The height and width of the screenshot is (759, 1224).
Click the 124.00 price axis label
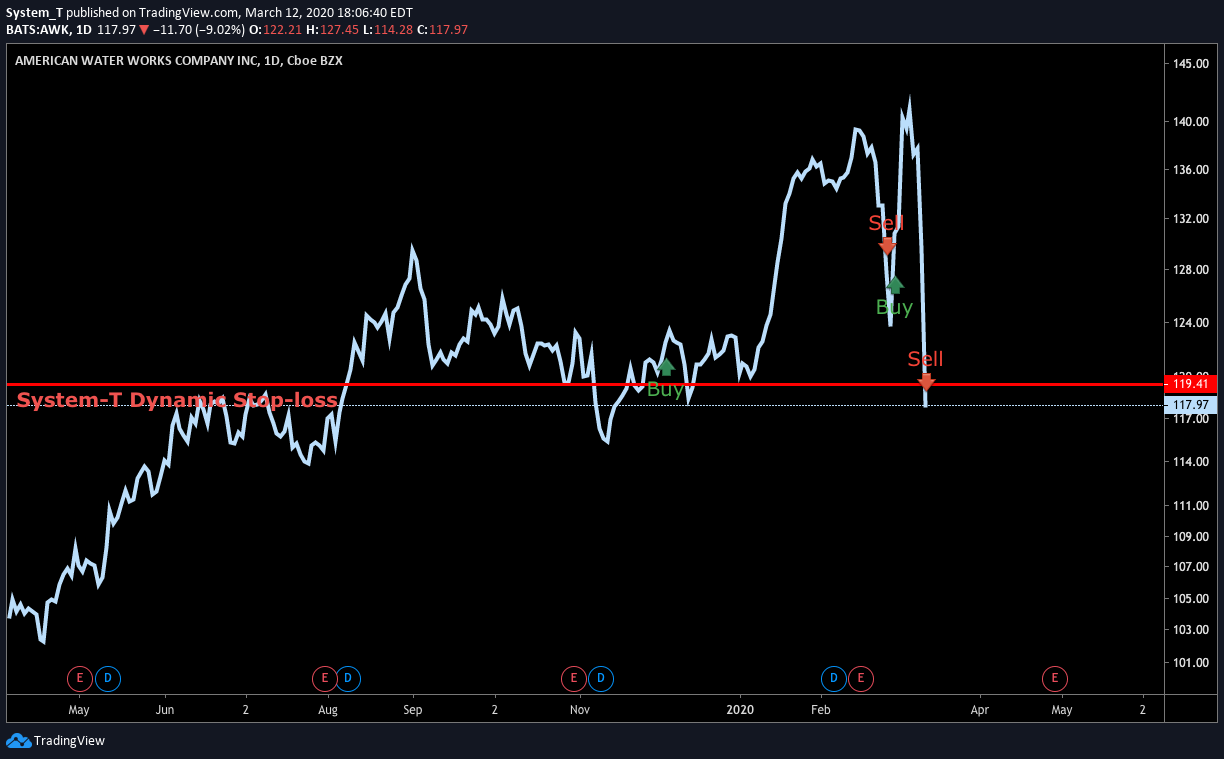1192,324
